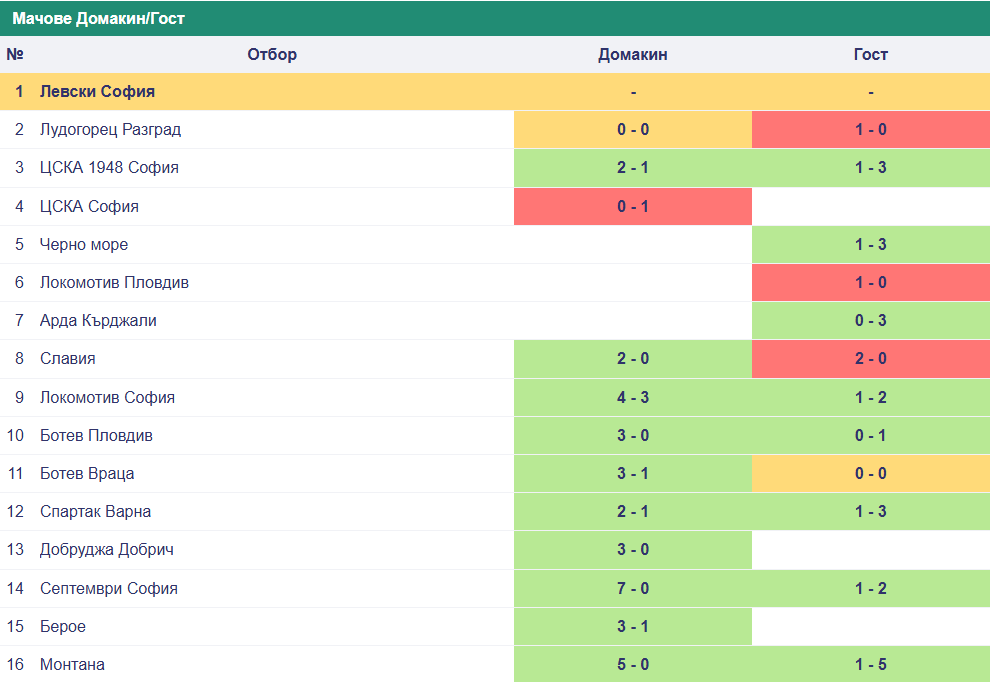The image size is (990, 682).
Task: Click the Отбор column header
Action: point(272,54)
